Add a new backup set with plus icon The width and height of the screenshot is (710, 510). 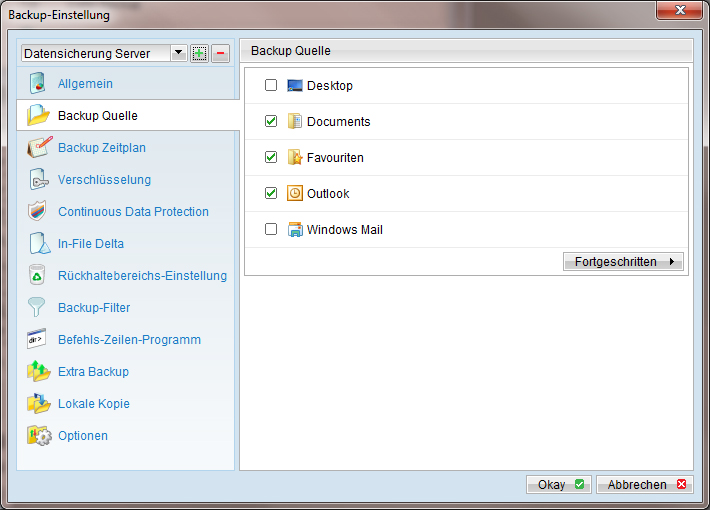pyautogui.click(x=199, y=53)
